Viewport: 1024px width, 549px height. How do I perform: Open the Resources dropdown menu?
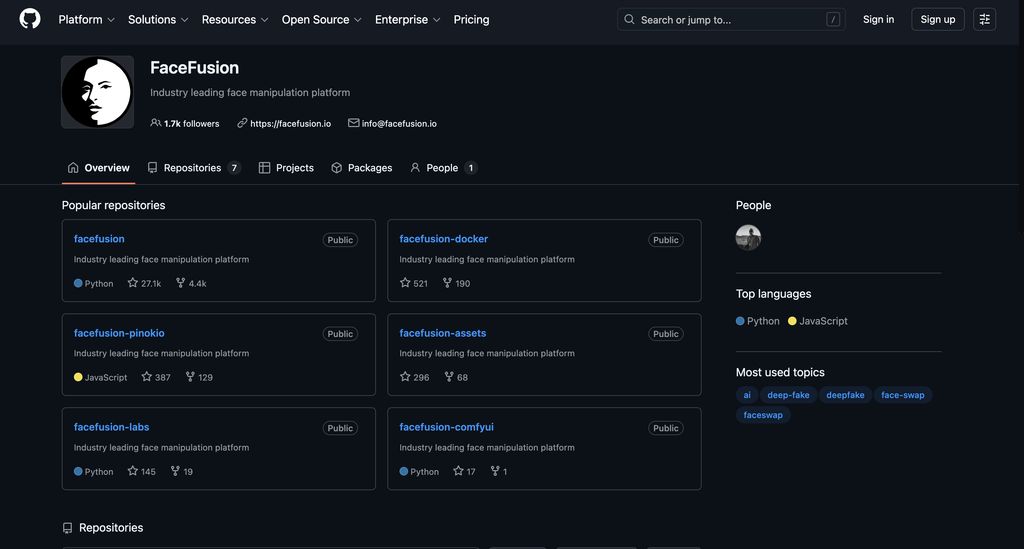point(235,20)
